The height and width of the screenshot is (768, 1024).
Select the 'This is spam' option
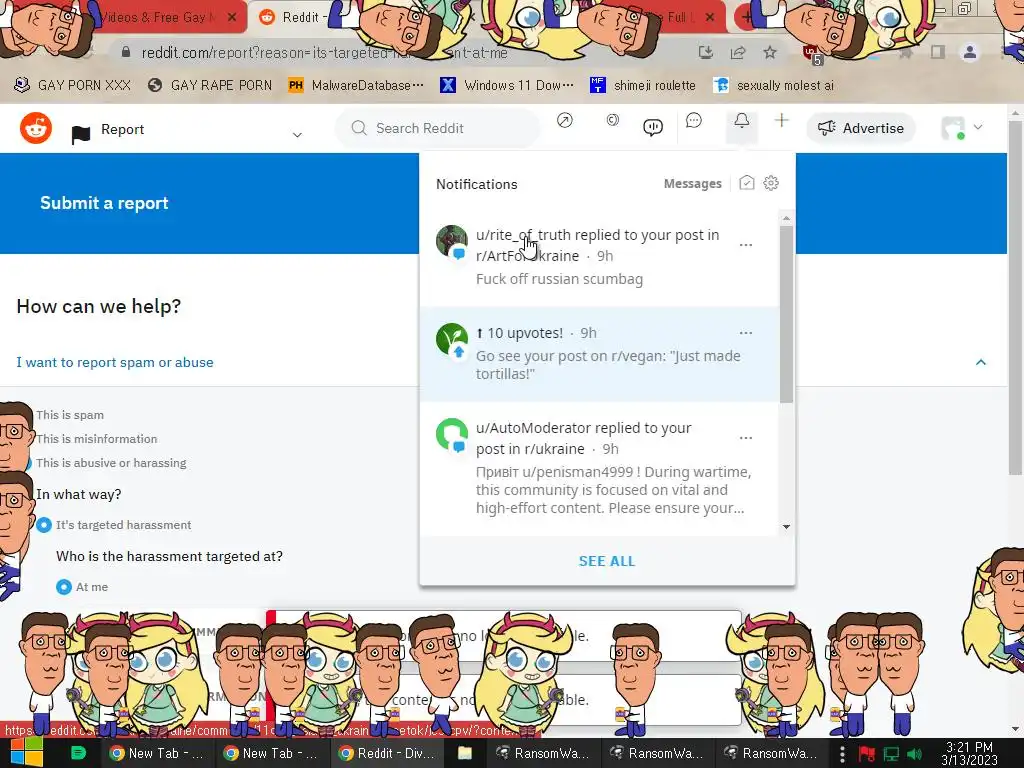69,415
